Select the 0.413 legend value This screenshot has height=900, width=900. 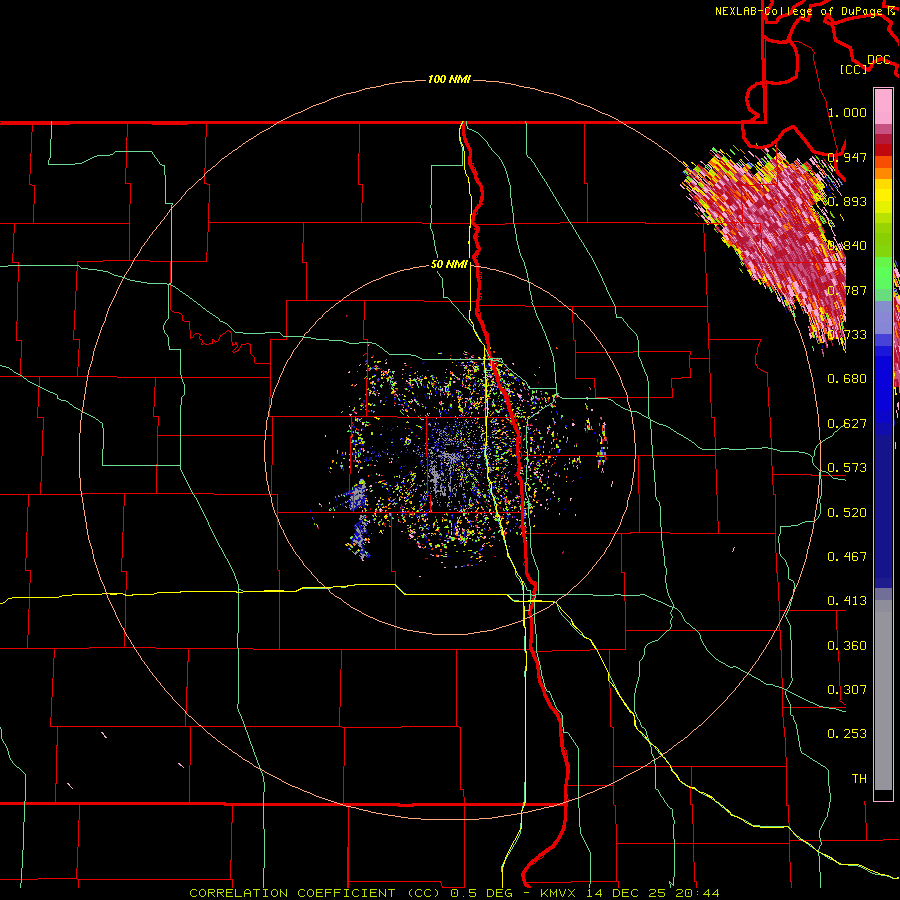point(847,600)
